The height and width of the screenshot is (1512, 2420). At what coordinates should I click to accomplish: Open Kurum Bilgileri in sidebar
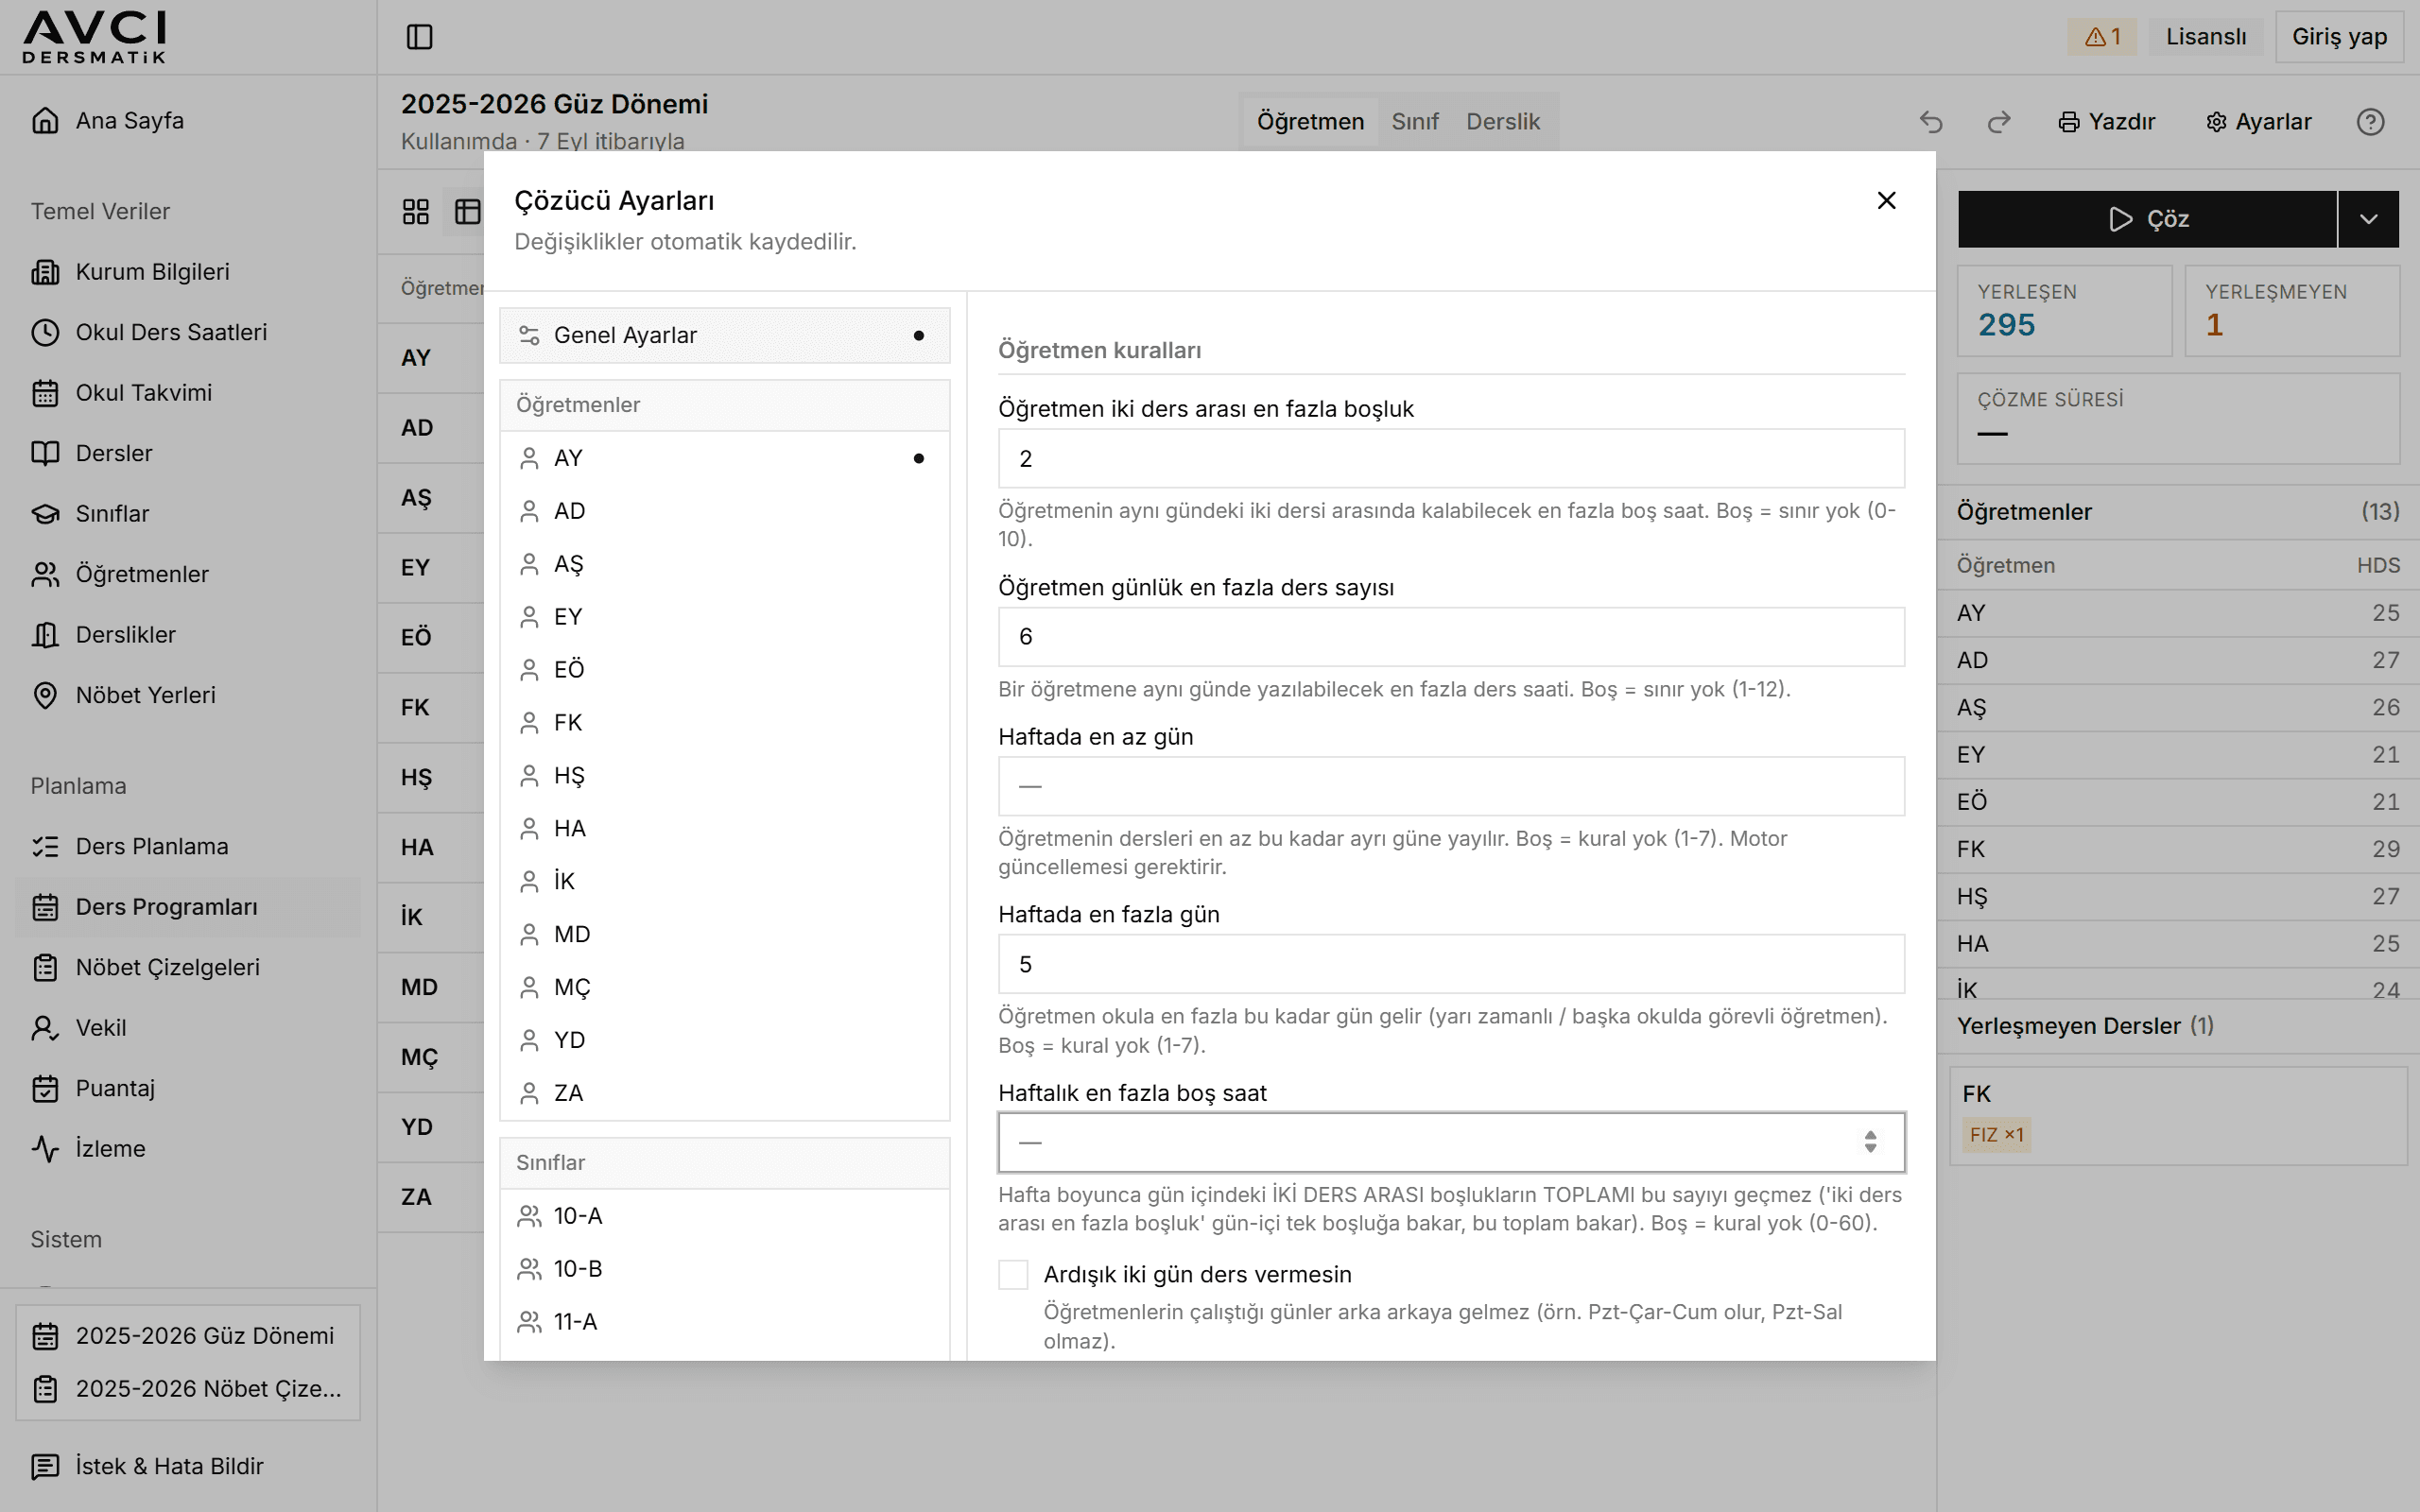188,272
